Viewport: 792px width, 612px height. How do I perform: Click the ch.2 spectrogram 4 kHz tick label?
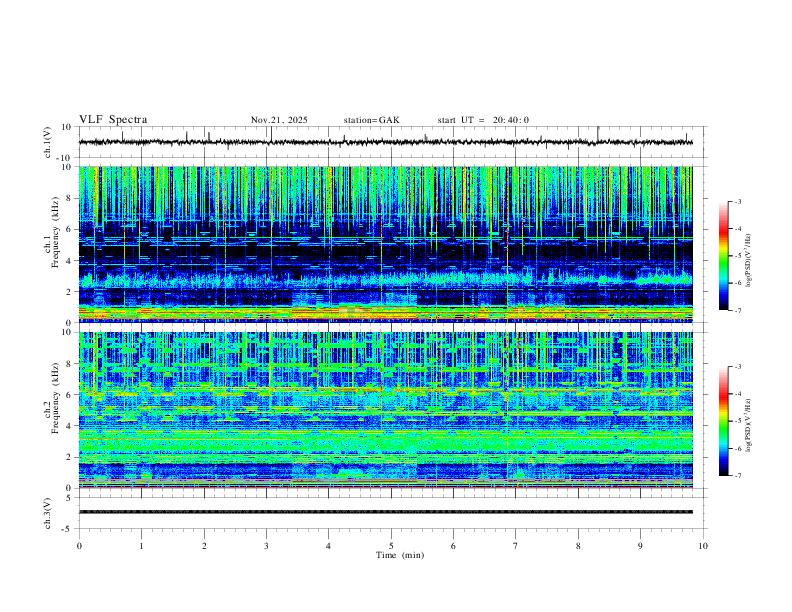[x=70, y=426]
